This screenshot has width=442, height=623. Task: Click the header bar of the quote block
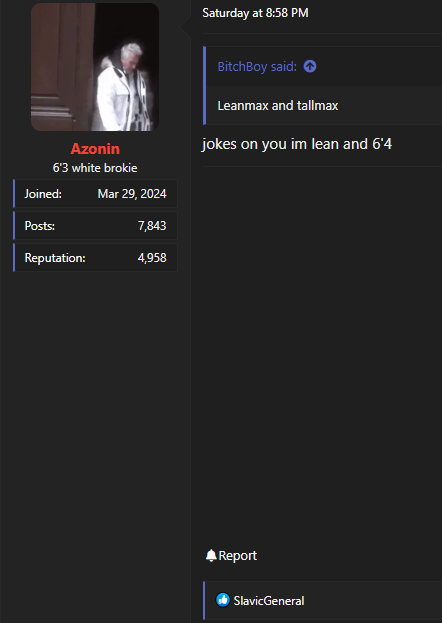click(324, 66)
